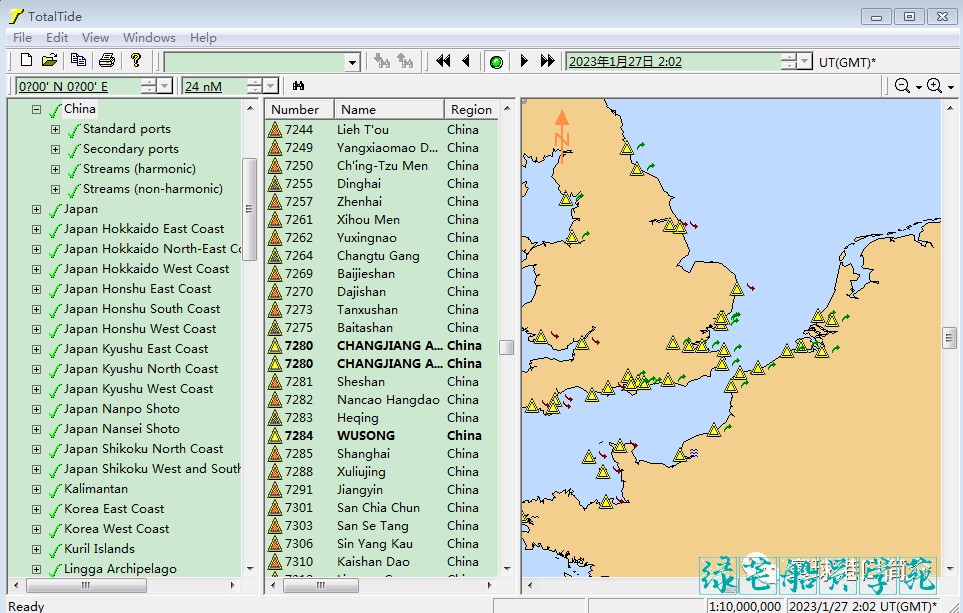
Task: Click the tree panel horizontal scrollbar thumb
Action: [x=85, y=585]
